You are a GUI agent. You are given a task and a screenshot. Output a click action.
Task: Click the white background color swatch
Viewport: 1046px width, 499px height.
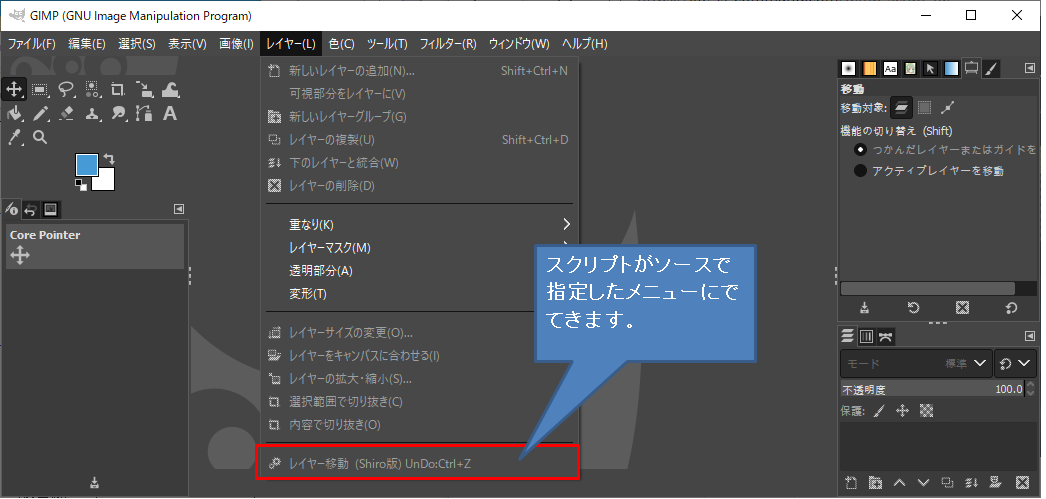pyautogui.click(x=105, y=181)
